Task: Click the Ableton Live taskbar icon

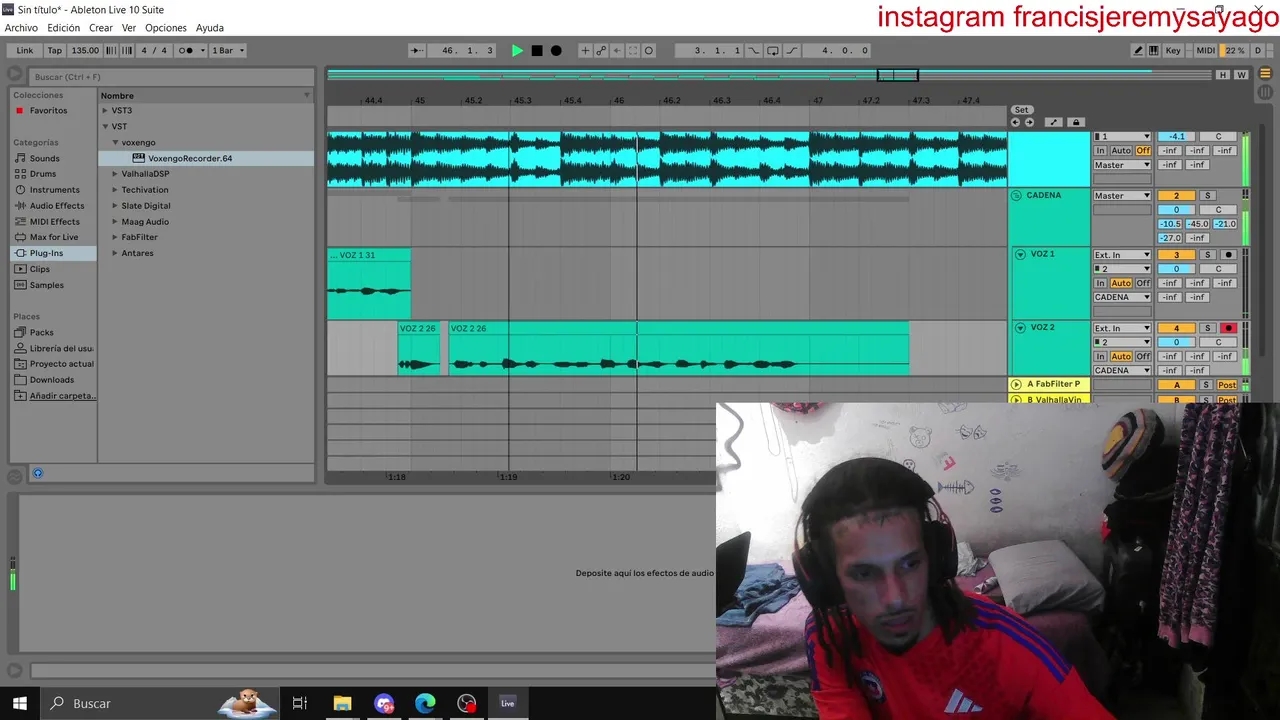Action: point(507,703)
